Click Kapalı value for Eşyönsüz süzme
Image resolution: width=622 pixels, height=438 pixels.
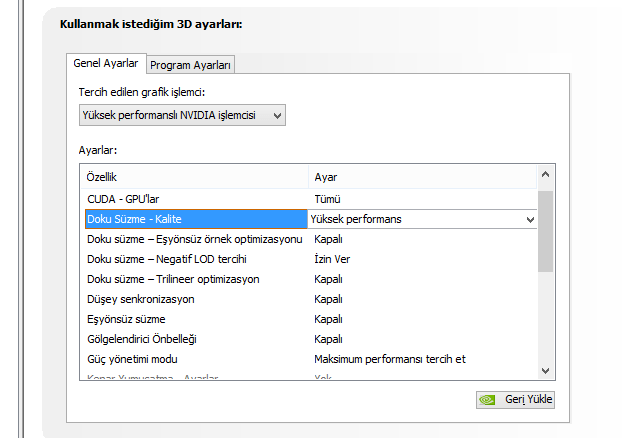click(328, 319)
